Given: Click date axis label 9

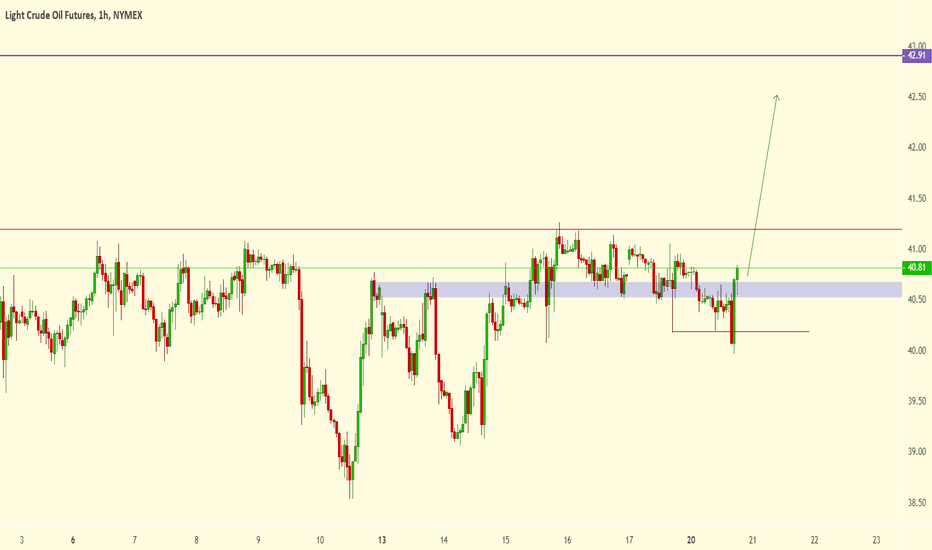Looking at the screenshot, I should (x=259, y=540).
